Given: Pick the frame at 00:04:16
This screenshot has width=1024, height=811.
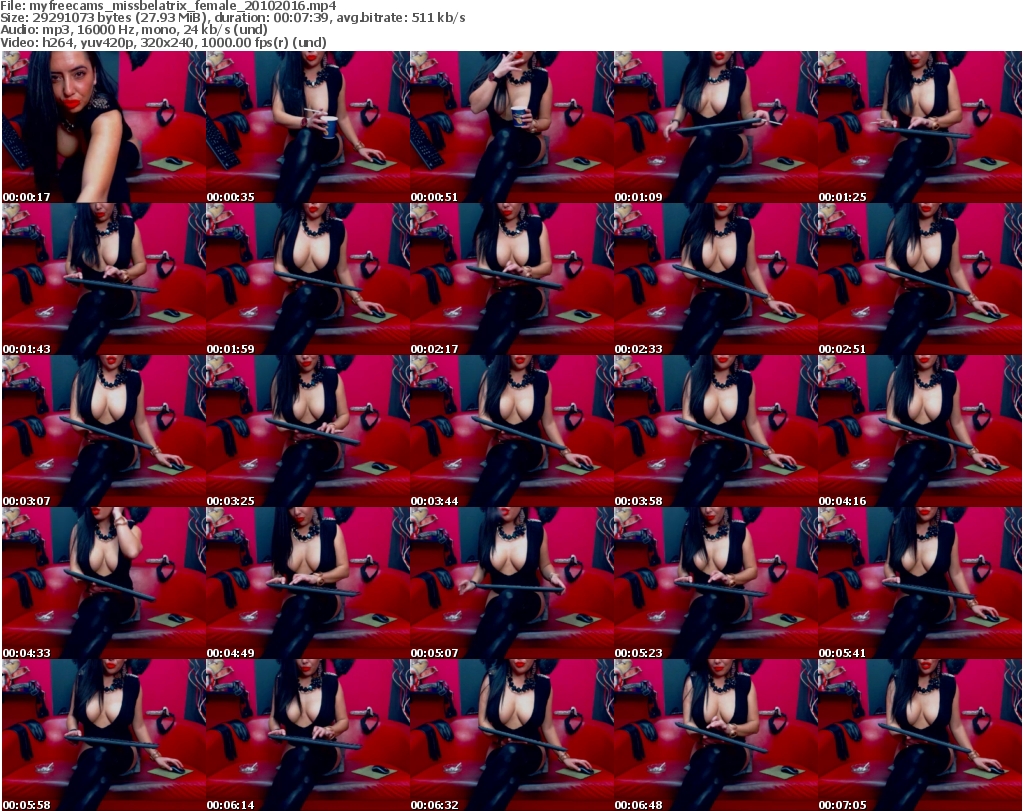Looking at the screenshot, I should coord(920,432).
